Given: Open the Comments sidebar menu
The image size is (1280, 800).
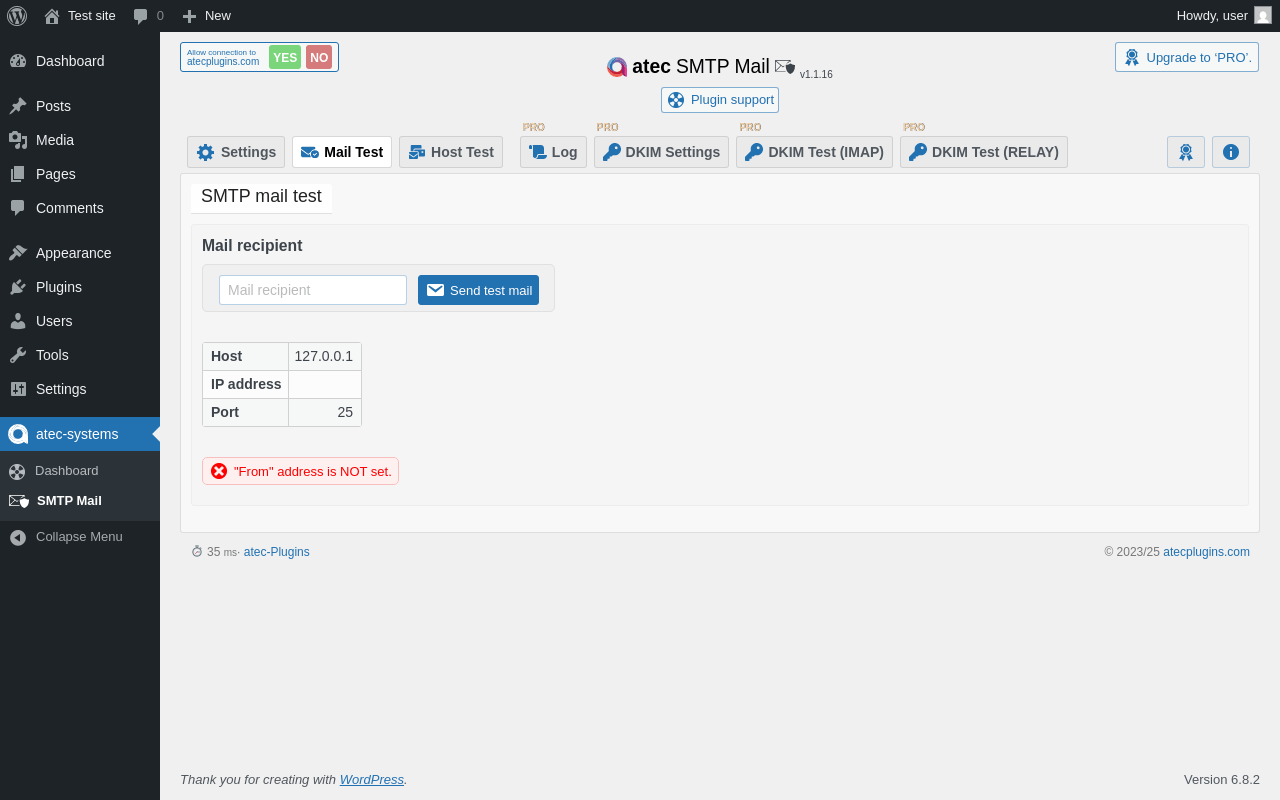Looking at the screenshot, I should tap(80, 208).
